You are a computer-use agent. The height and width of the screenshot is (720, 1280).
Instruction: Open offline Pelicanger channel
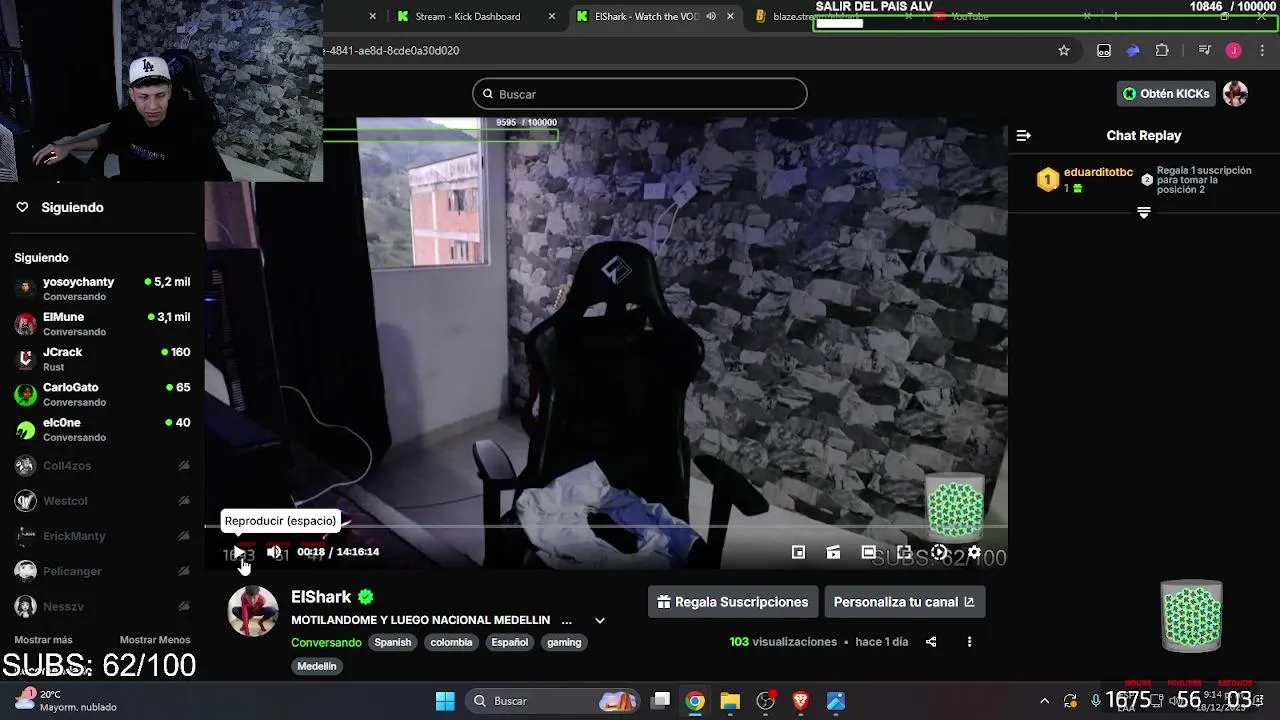(x=102, y=570)
